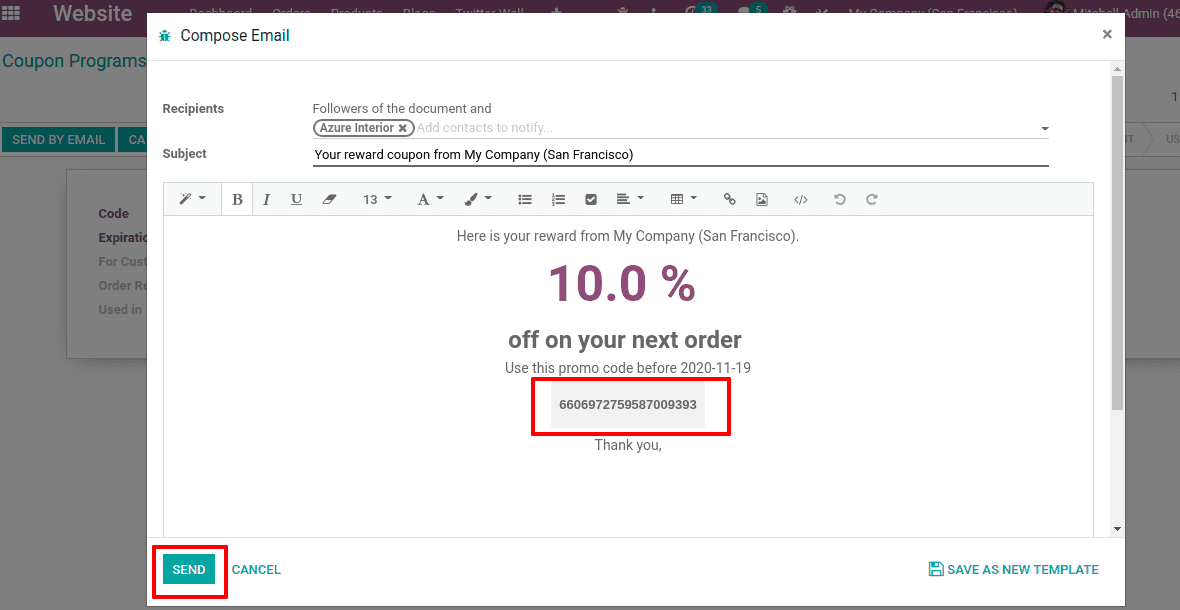Image resolution: width=1180 pixels, height=610 pixels.
Task: Open the insert table dropdown
Action: click(x=683, y=199)
